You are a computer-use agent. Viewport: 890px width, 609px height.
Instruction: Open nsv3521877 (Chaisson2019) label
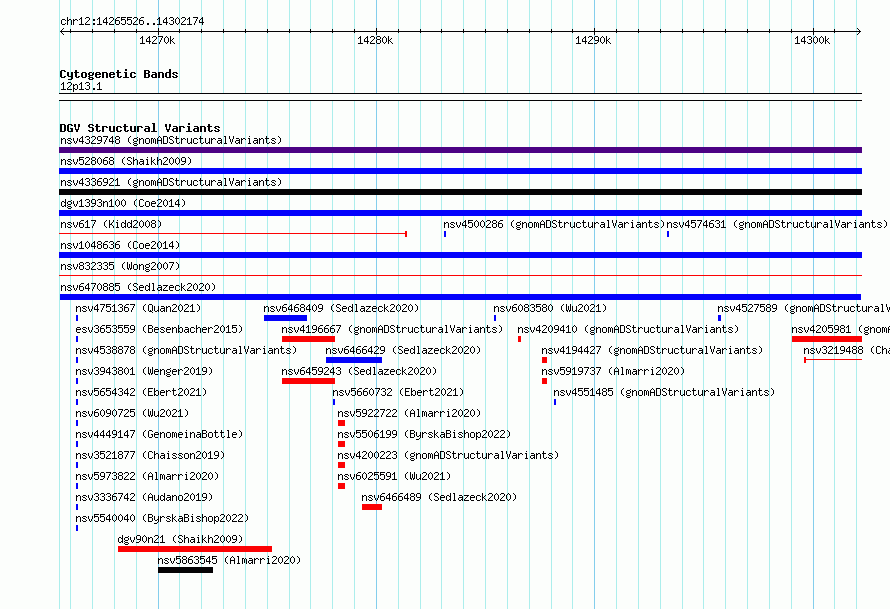pyautogui.click(x=150, y=455)
